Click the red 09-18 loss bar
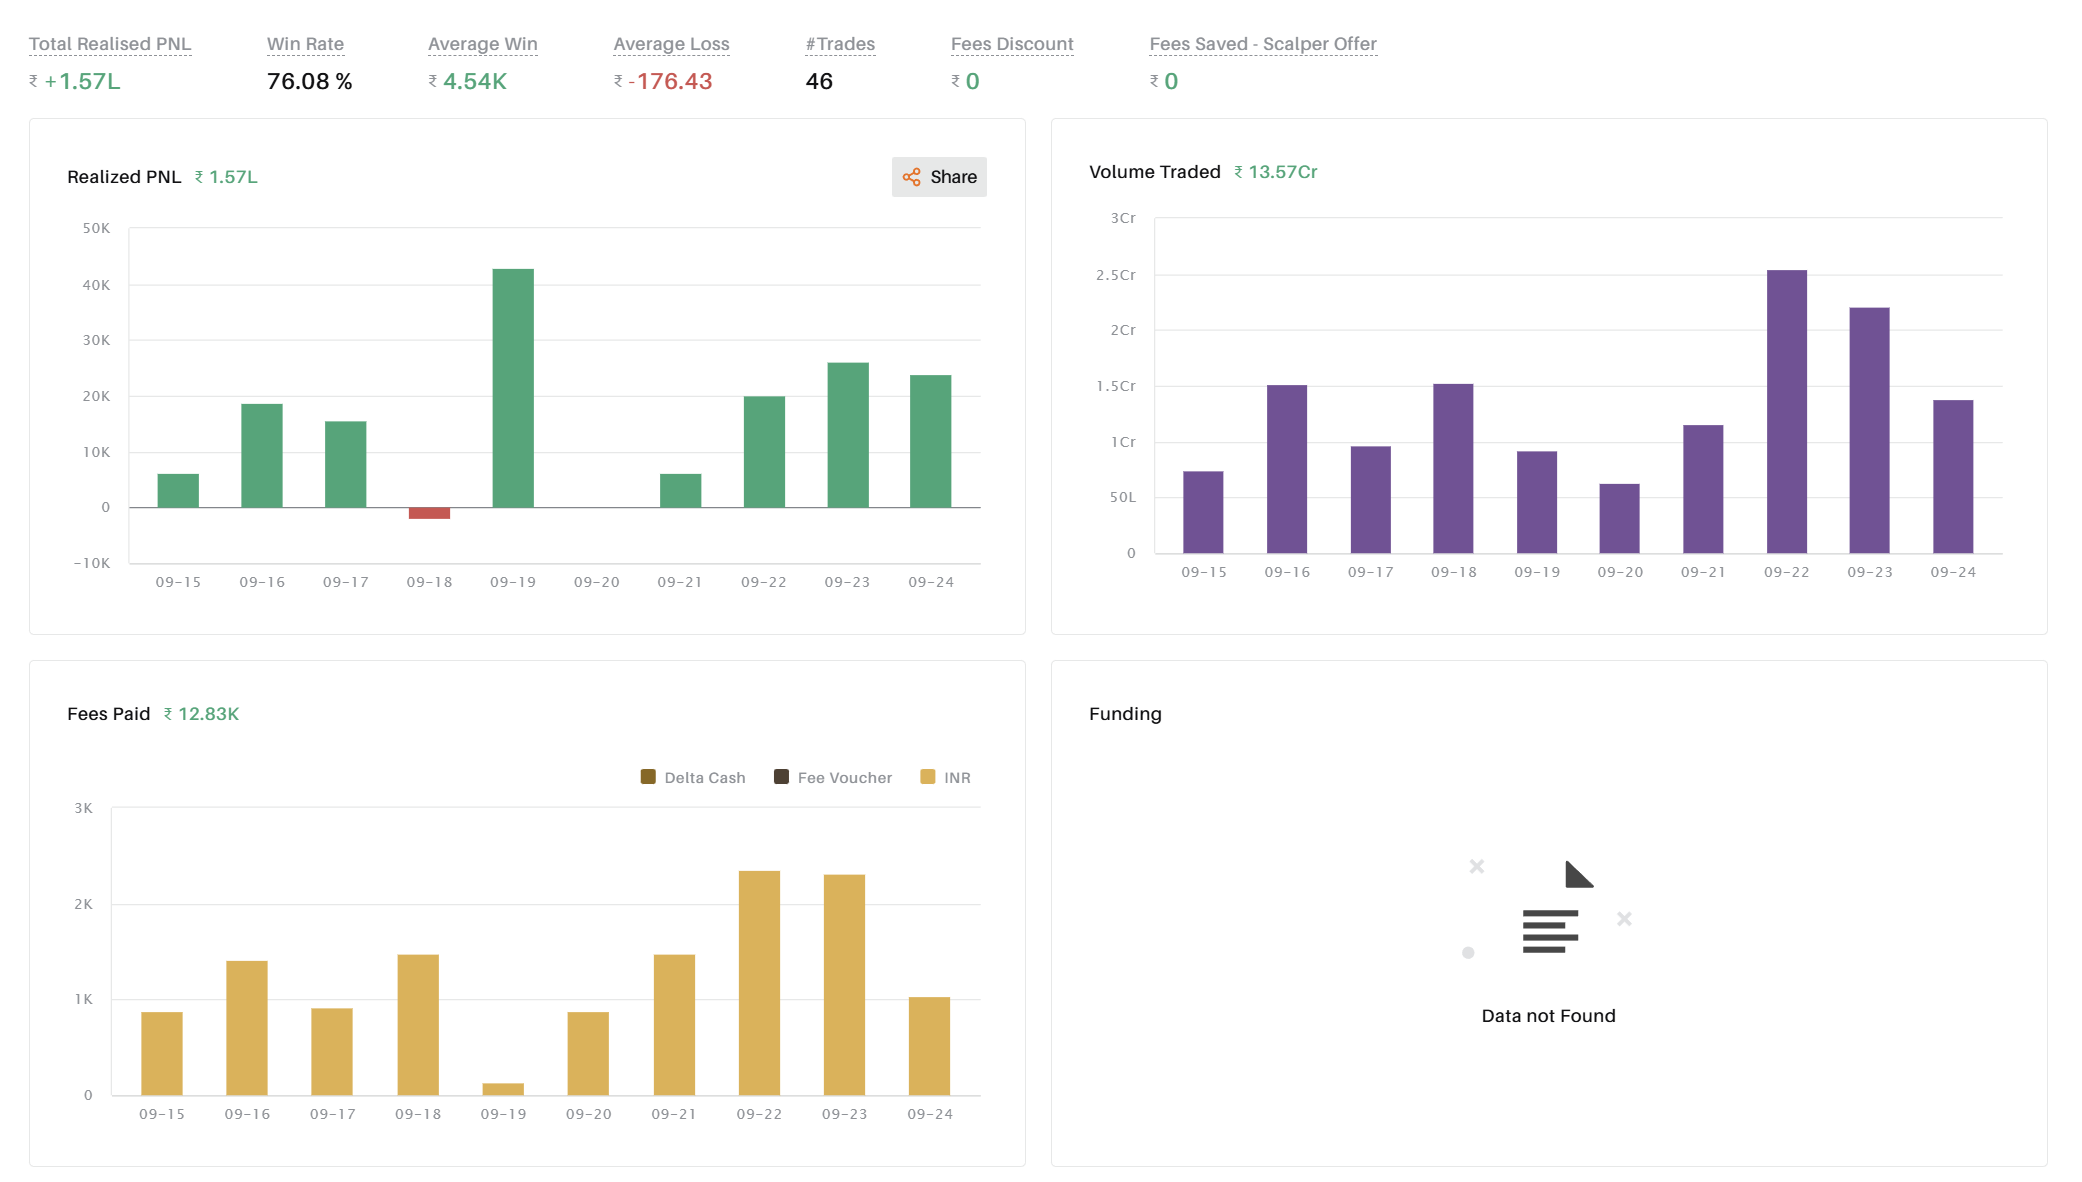Viewport: 2082px width, 1182px height. pos(429,513)
